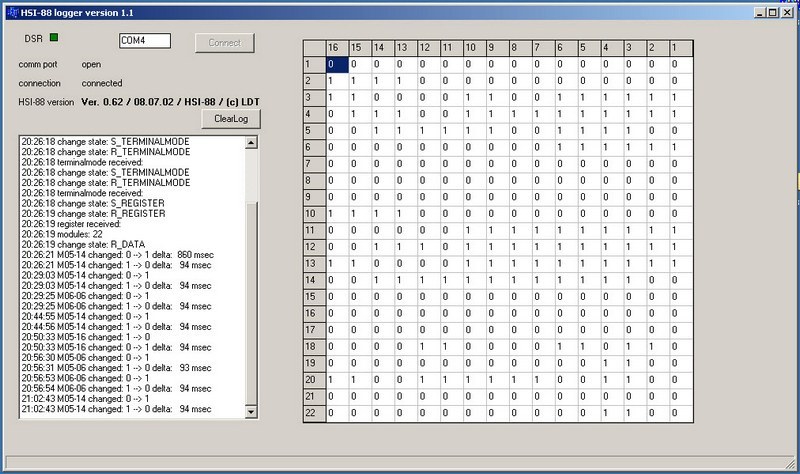
Task: Click the cell at row 5, column 14
Action: [x=383, y=130]
